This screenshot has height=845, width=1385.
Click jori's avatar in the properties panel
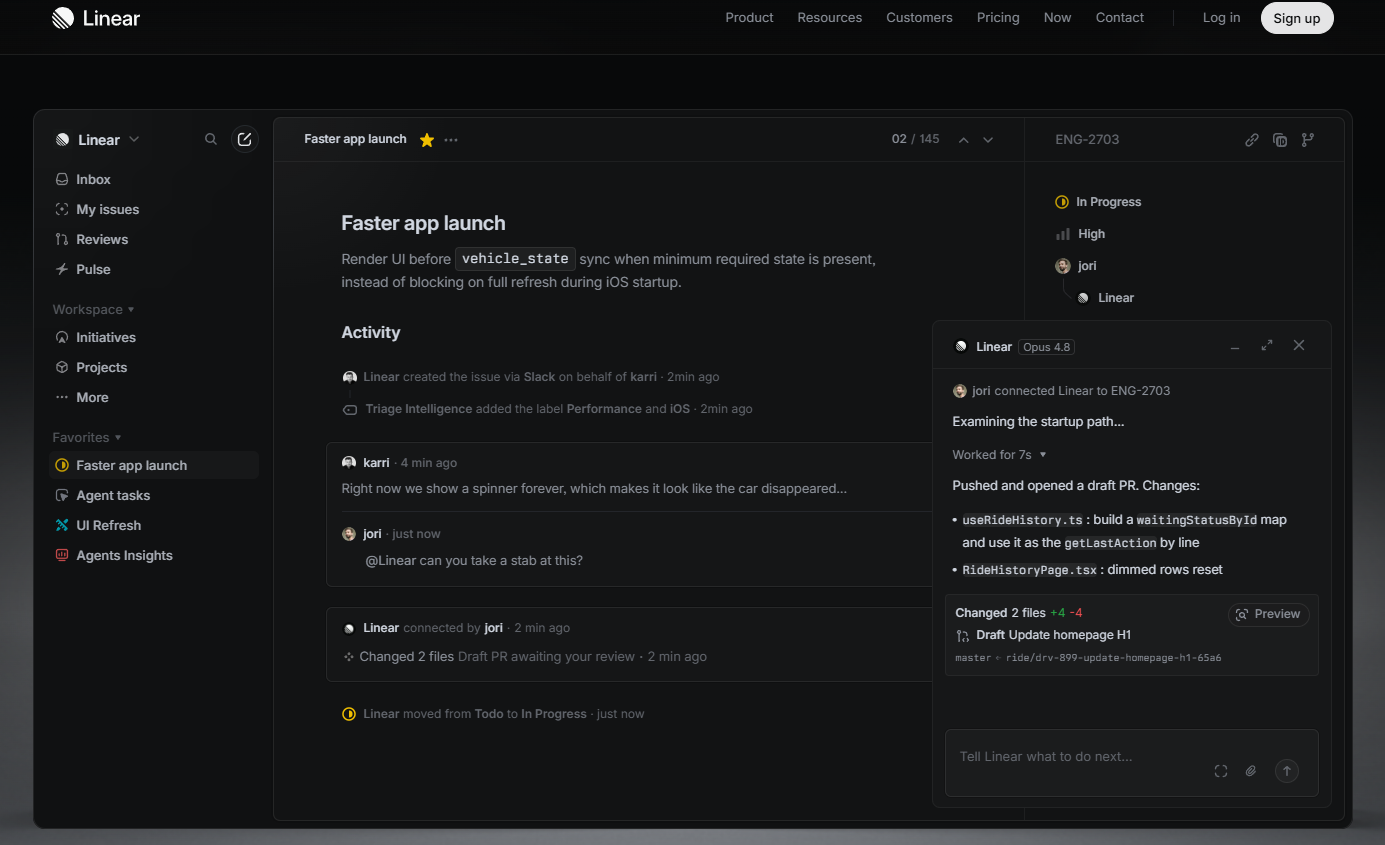click(x=1063, y=266)
